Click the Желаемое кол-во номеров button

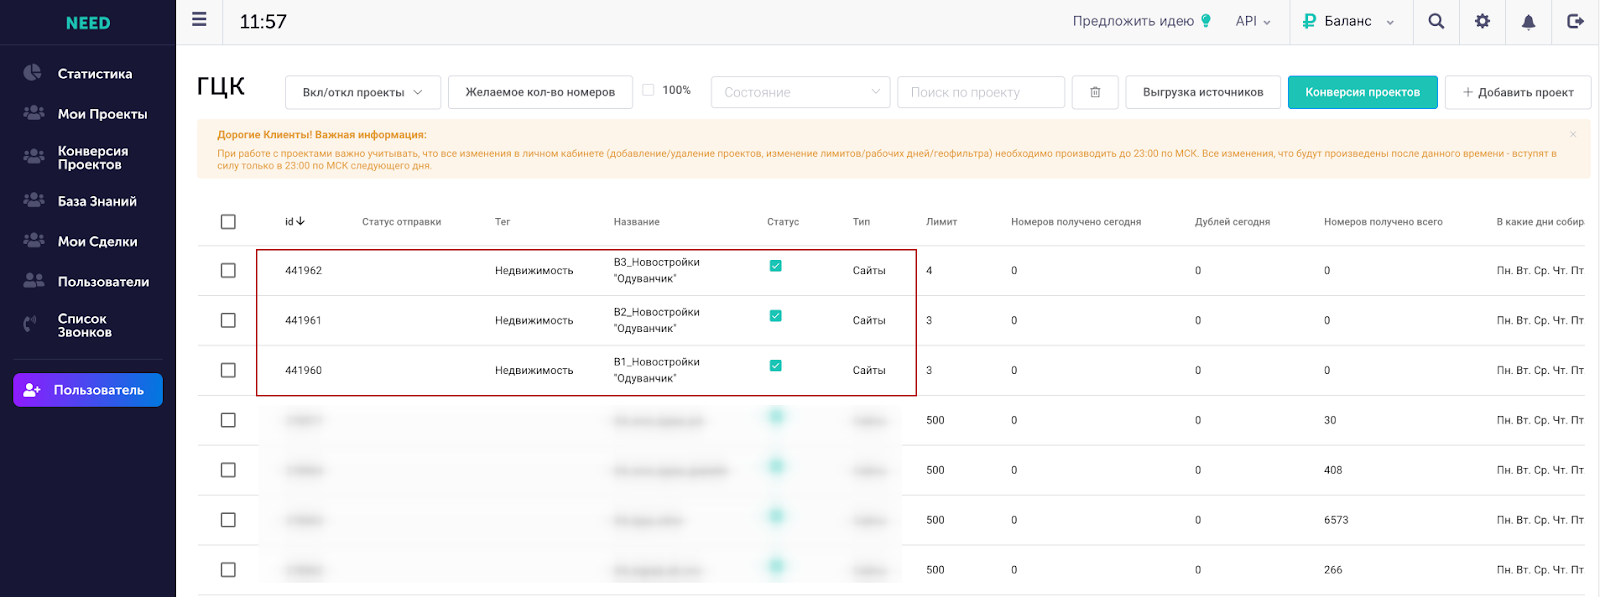tap(540, 92)
